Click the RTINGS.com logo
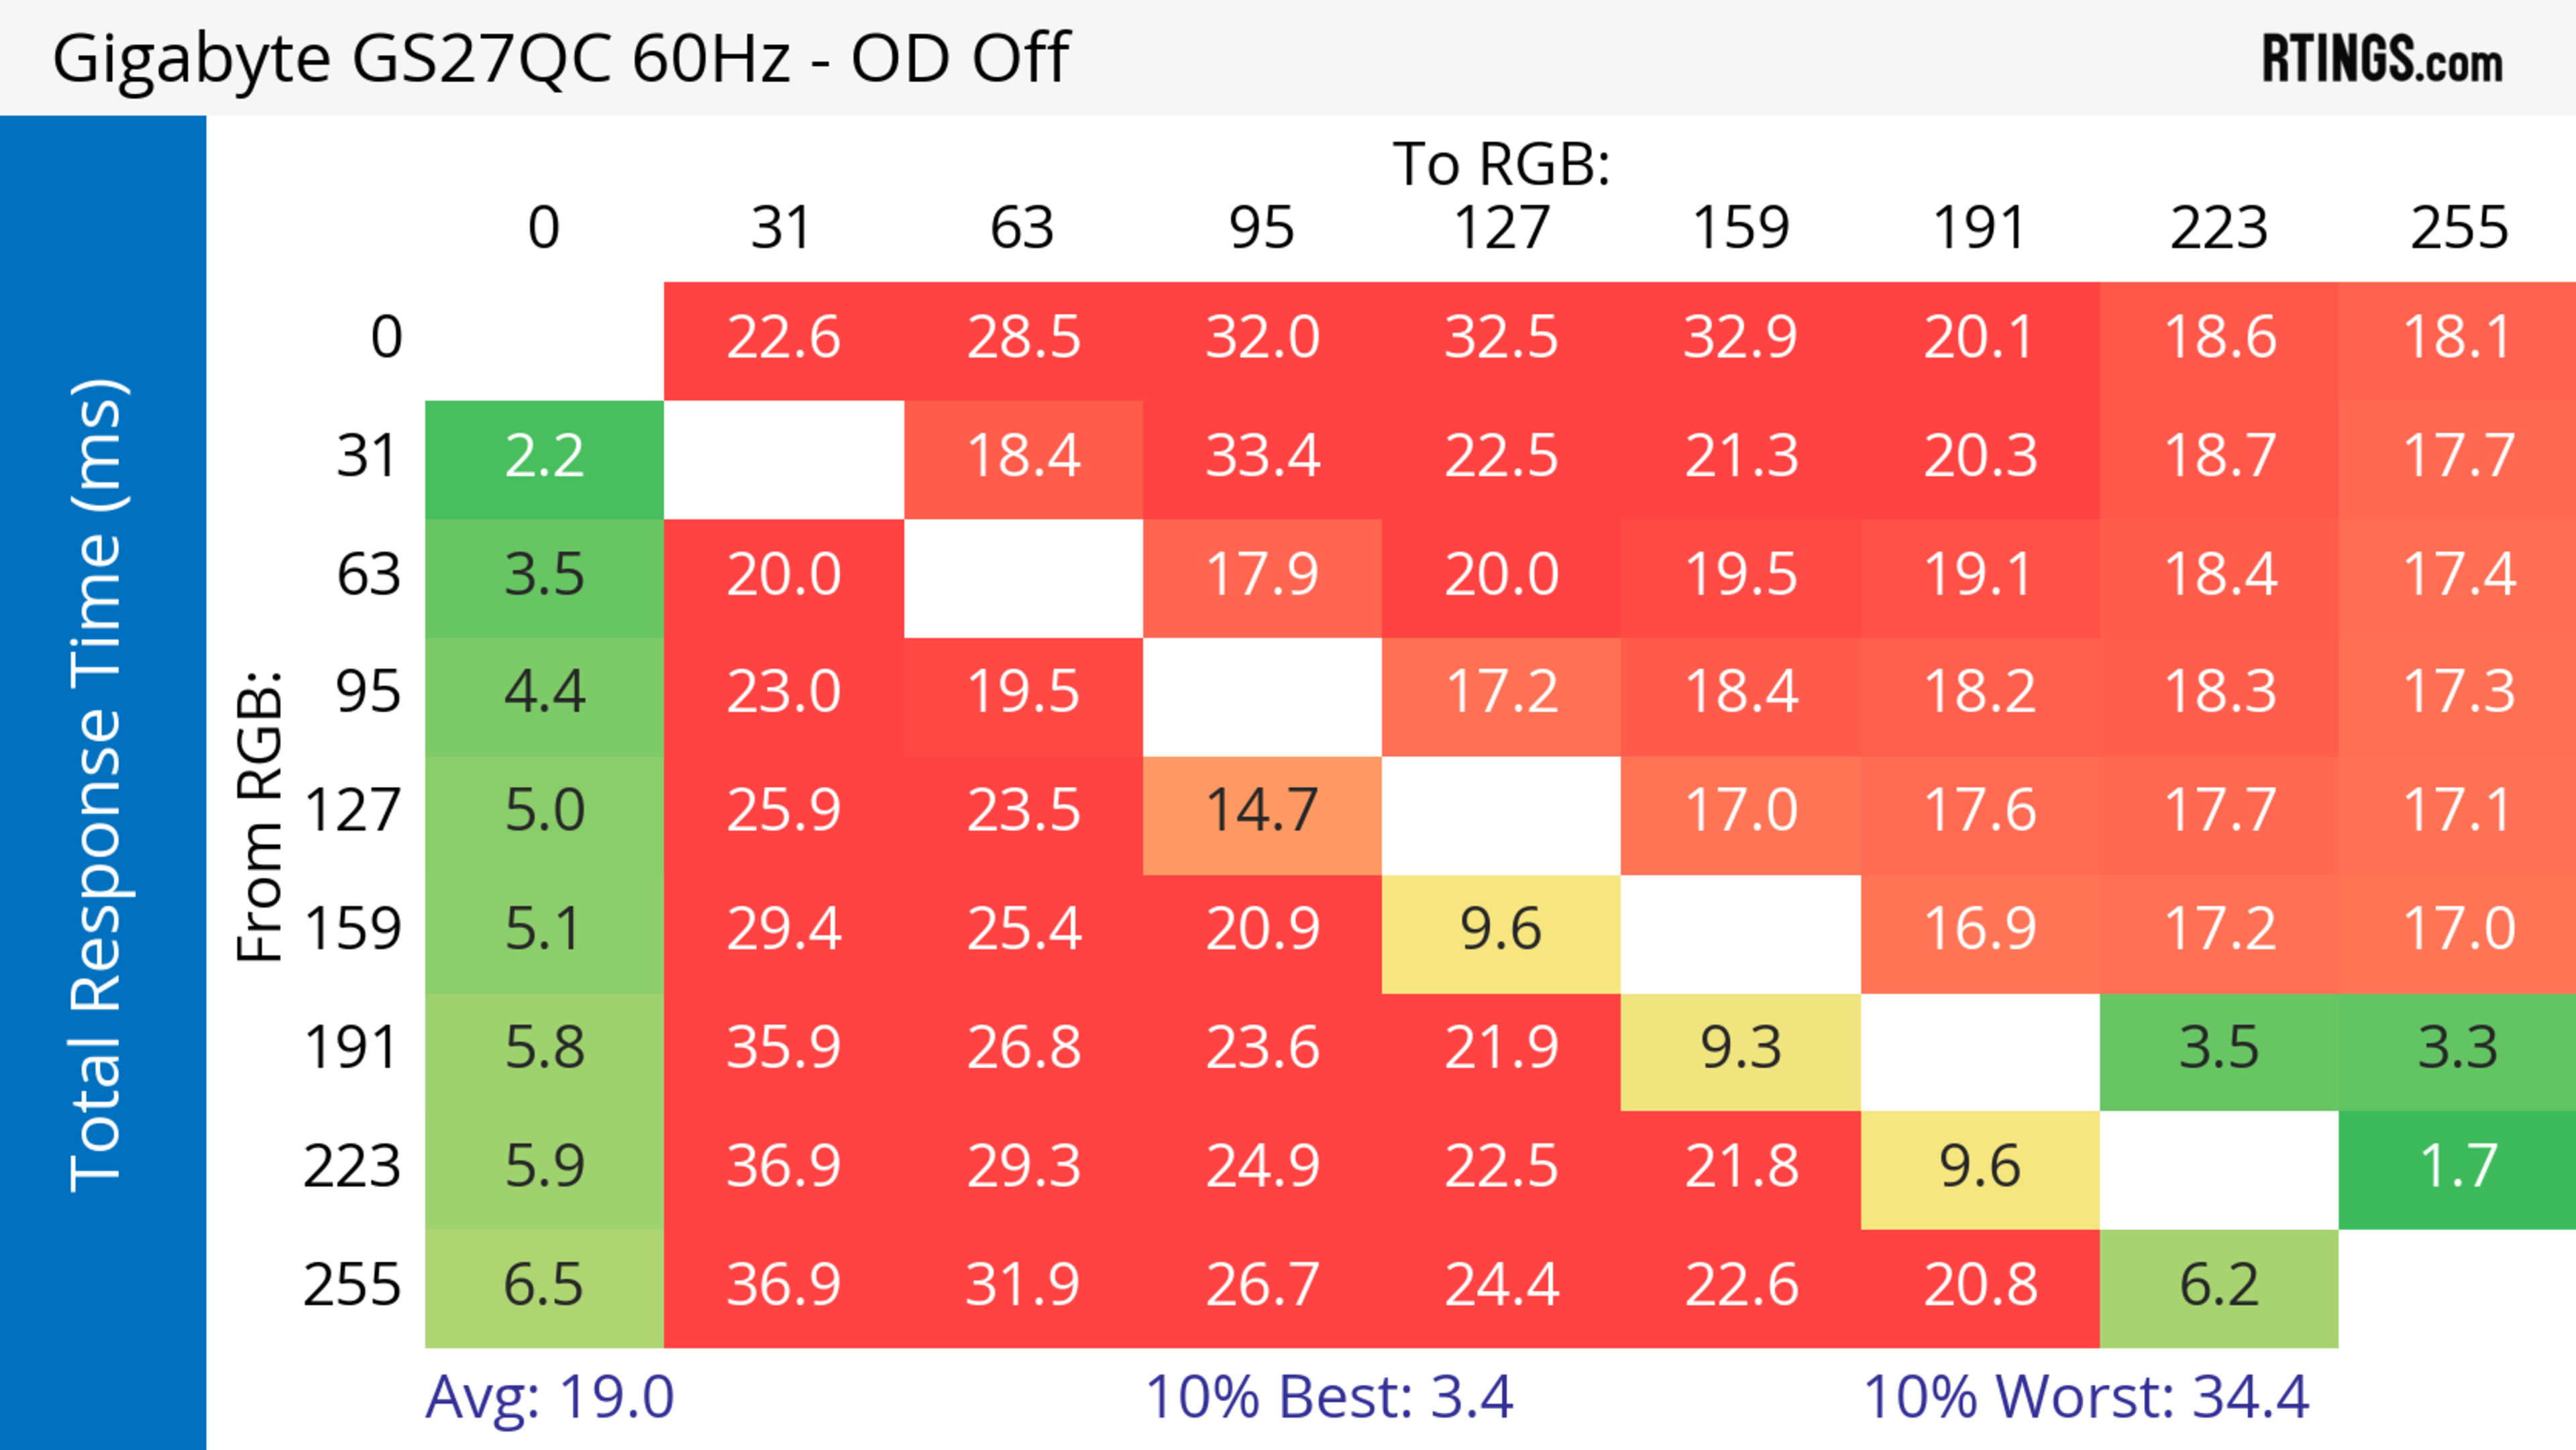 (x=2381, y=59)
